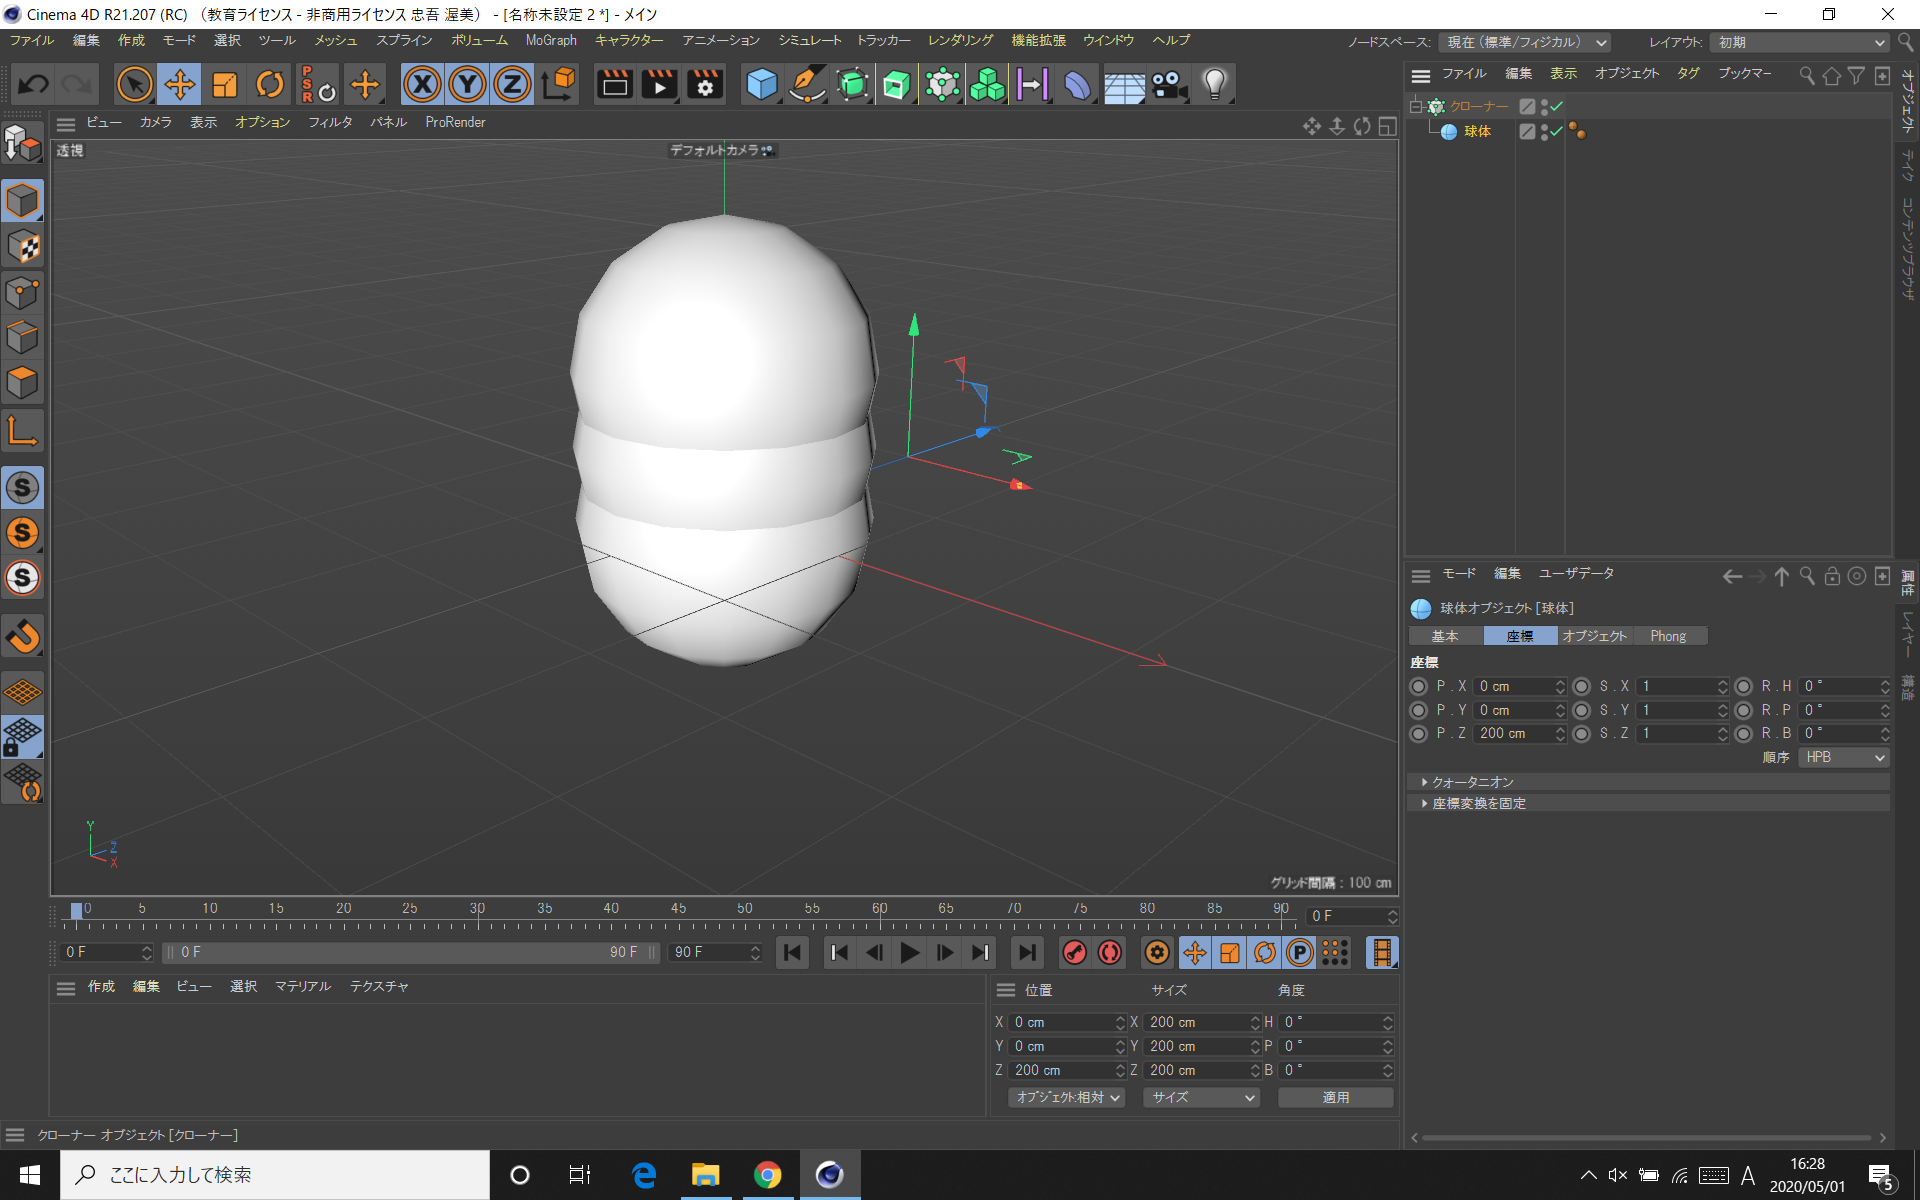Render to Picture Viewer

pyautogui.click(x=659, y=85)
